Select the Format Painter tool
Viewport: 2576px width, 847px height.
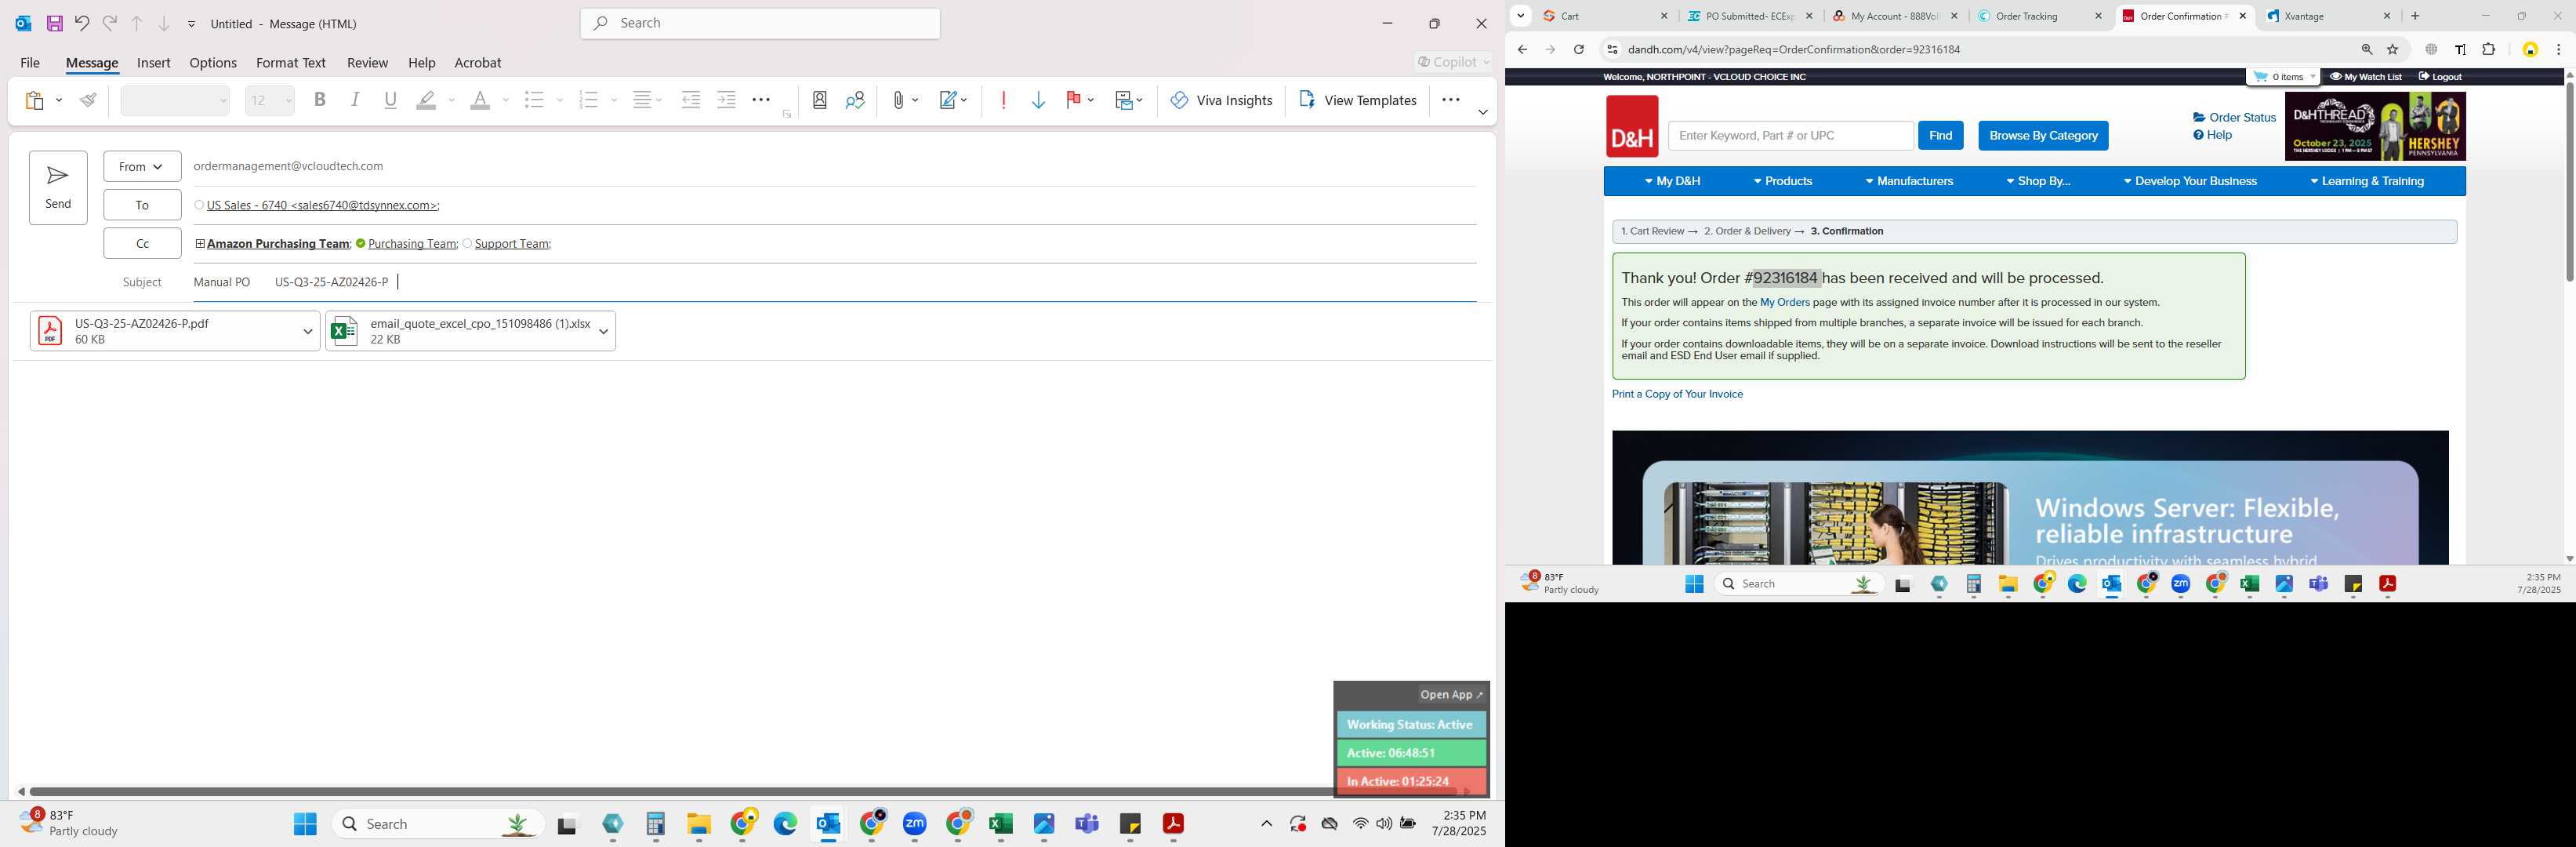tap(89, 100)
